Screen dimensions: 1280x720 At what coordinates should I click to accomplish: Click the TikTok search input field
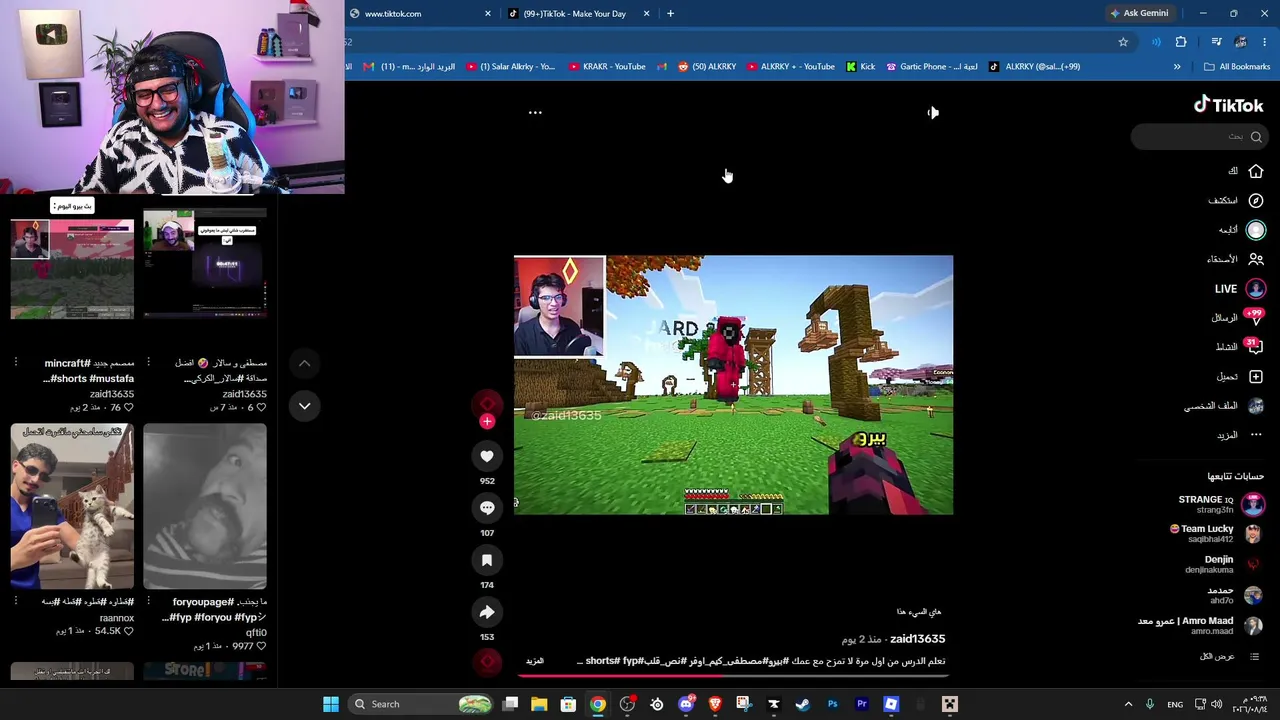1199,137
